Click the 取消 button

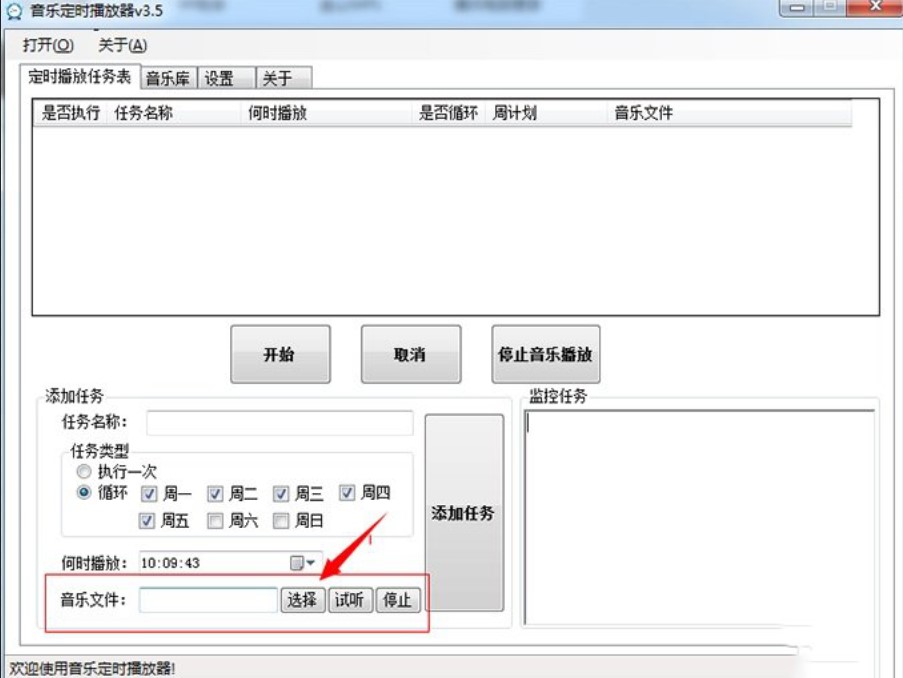pyautogui.click(x=411, y=354)
